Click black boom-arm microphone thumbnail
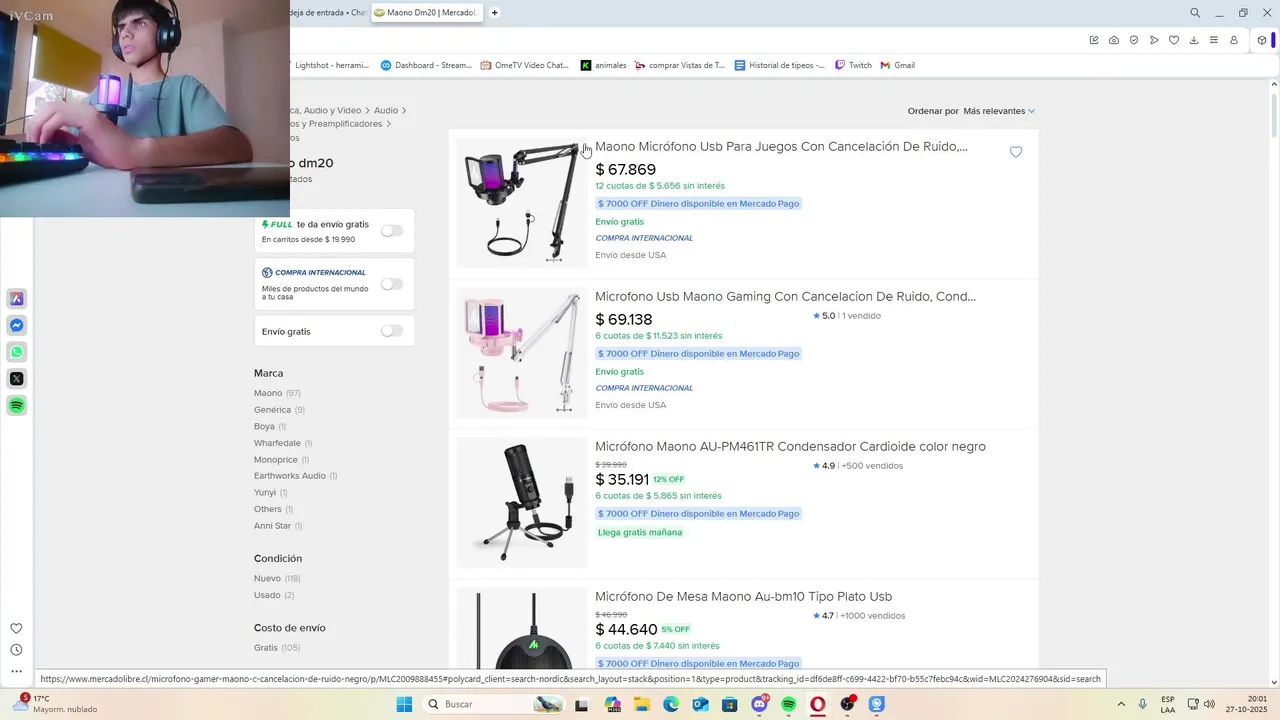The height and width of the screenshot is (720, 1280). (x=522, y=203)
